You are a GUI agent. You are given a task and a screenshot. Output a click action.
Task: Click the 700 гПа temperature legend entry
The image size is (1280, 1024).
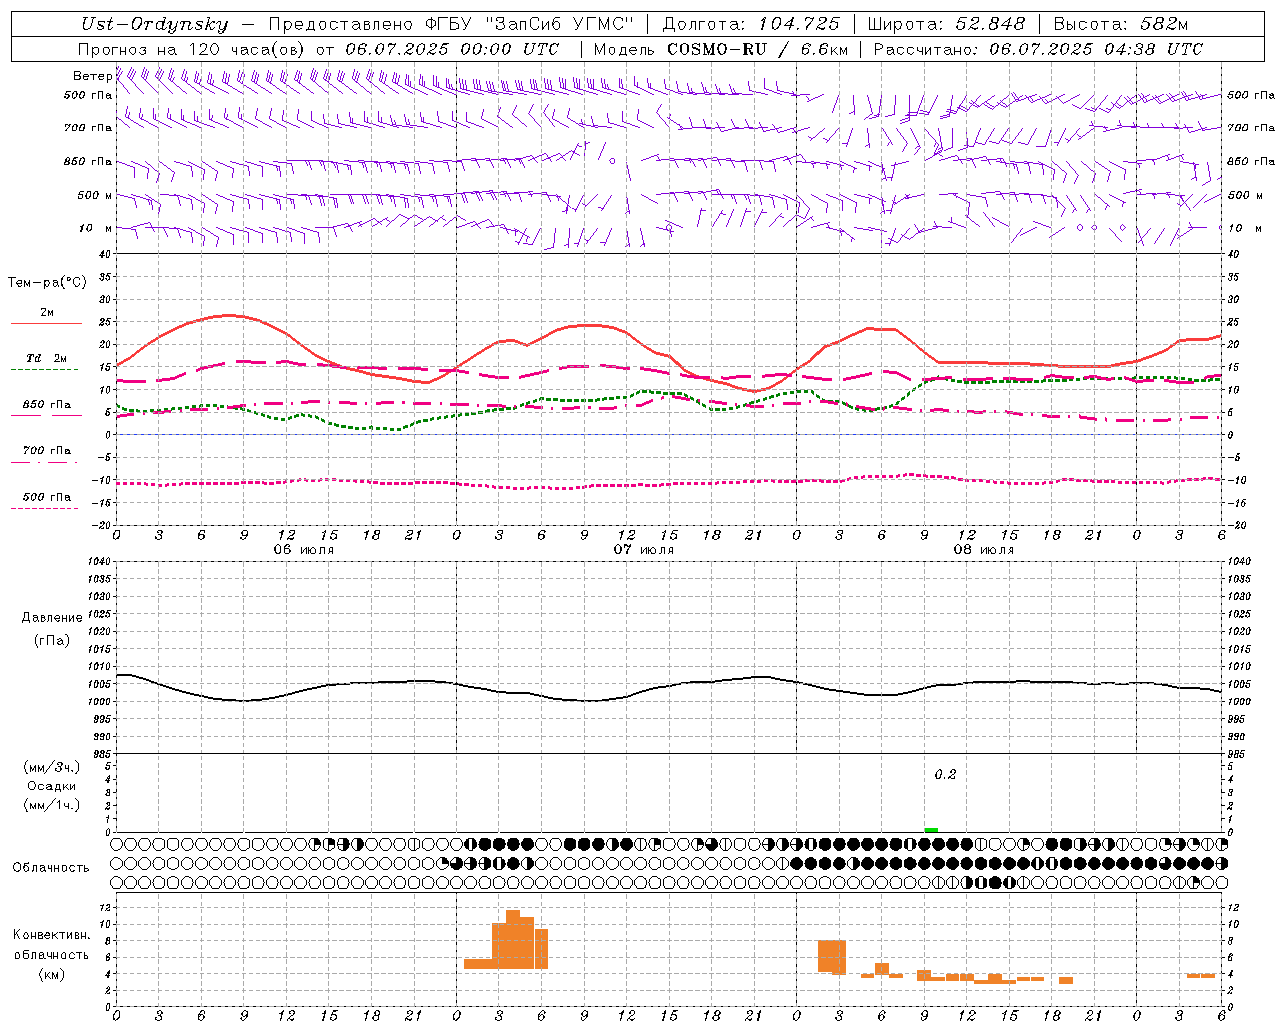point(47,450)
